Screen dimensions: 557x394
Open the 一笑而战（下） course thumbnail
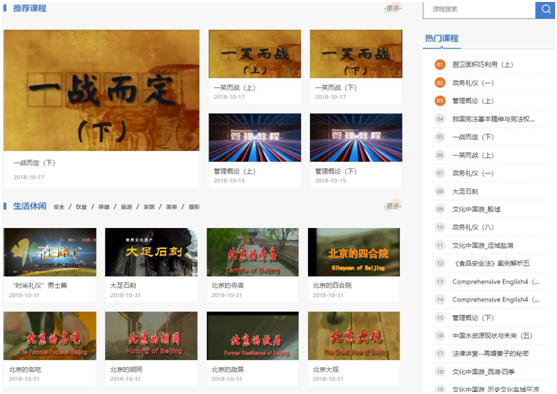pos(356,54)
